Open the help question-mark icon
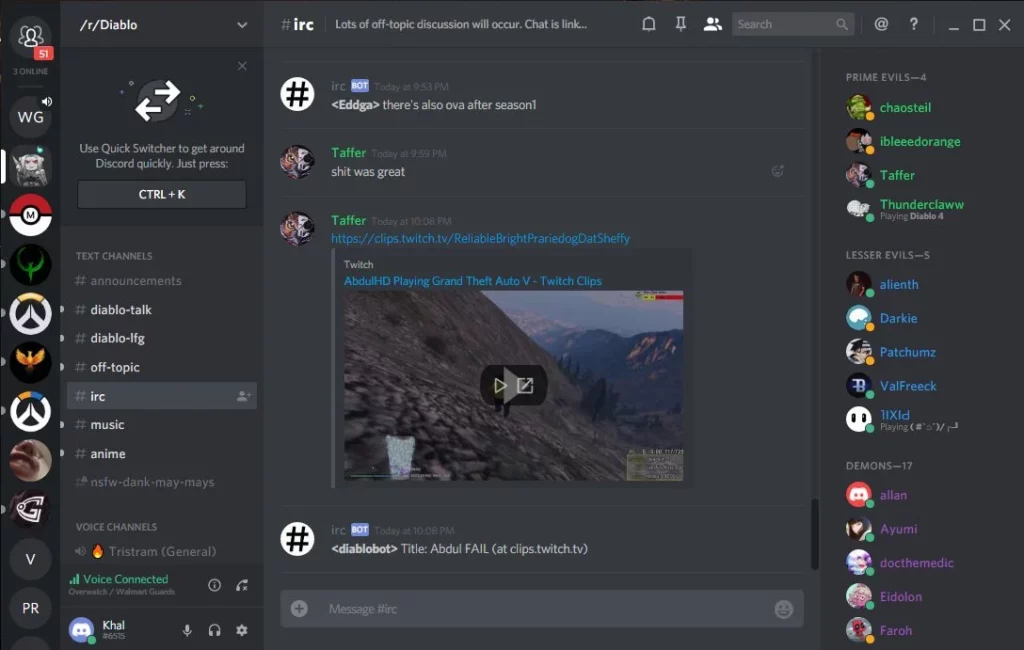Viewport: 1024px width, 650px height. (914, 24)
